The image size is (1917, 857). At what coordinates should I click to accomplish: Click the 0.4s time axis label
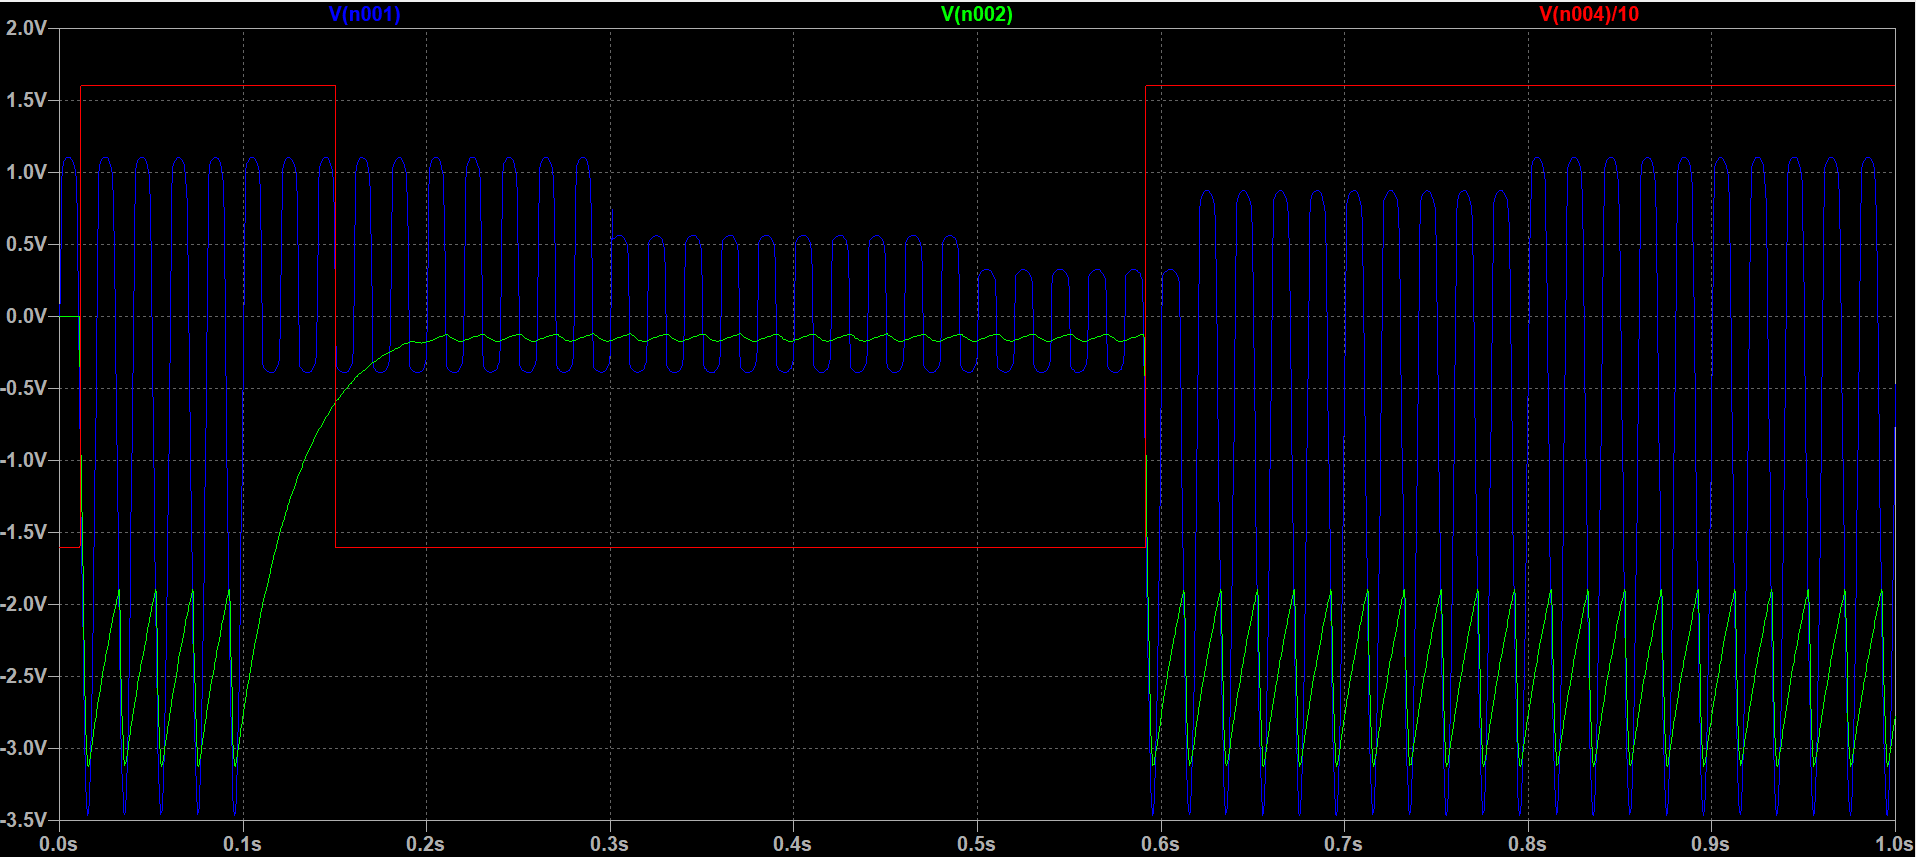[792, 844]
